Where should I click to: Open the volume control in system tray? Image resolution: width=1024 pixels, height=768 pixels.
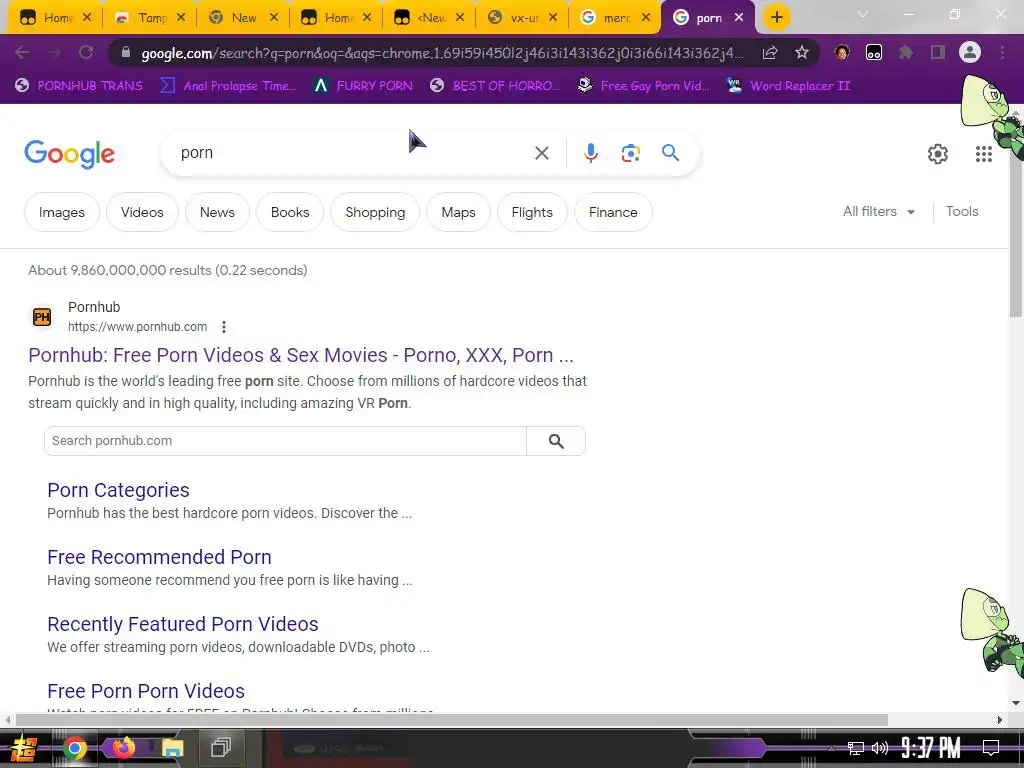(x=880, y=748)
